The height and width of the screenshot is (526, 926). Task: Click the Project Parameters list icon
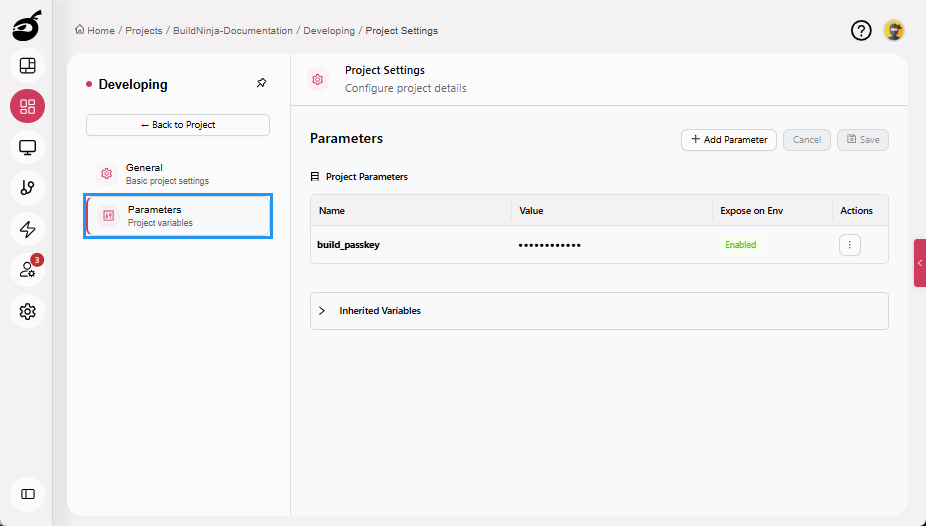315,177
